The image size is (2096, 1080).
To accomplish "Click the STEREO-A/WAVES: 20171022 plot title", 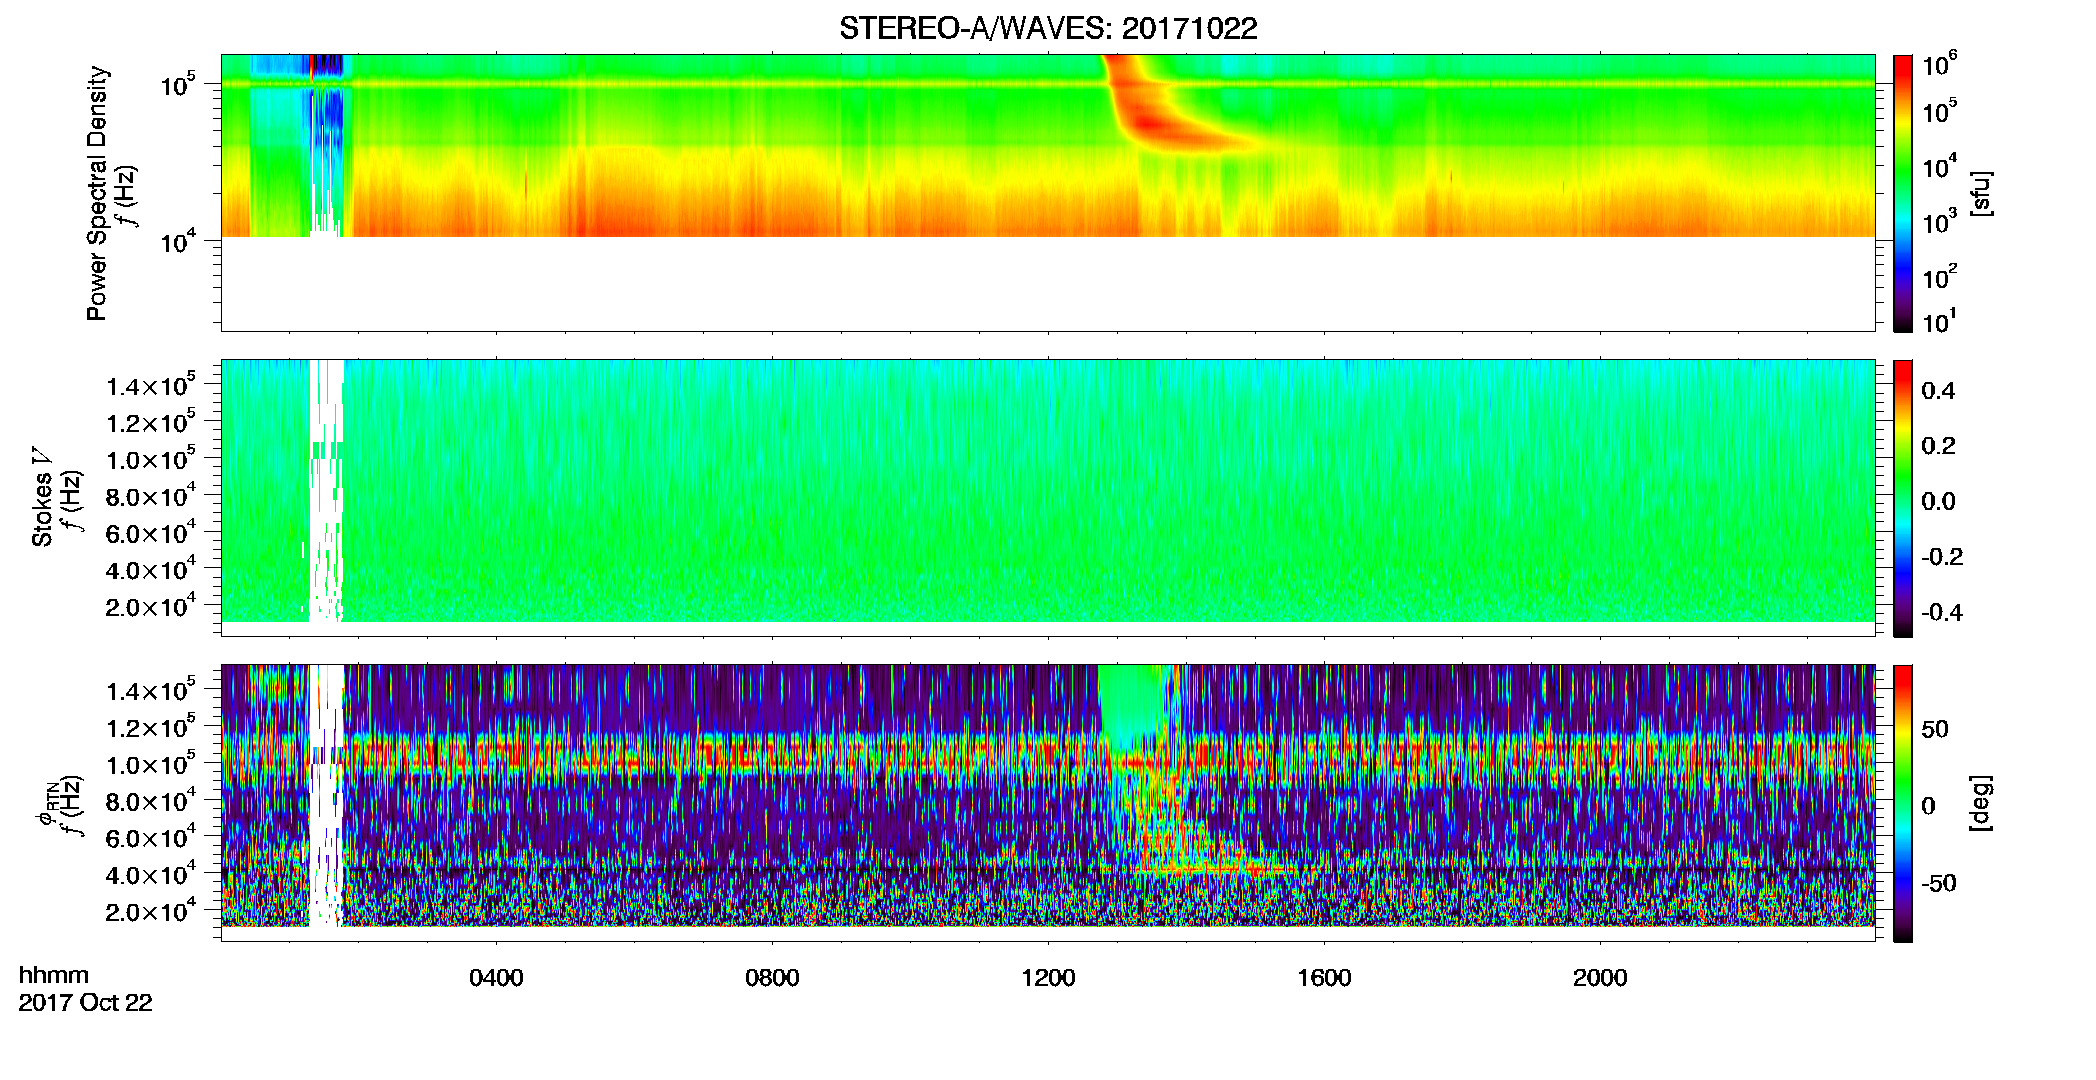I will (1048, 28).
